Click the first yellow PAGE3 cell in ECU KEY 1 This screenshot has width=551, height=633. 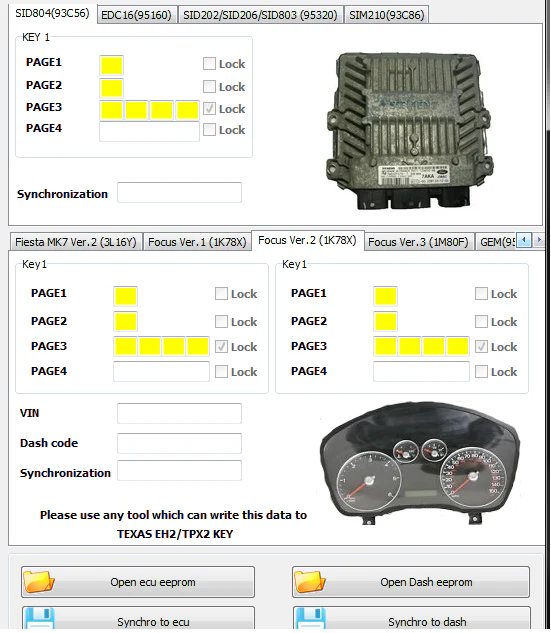(112, 110)
